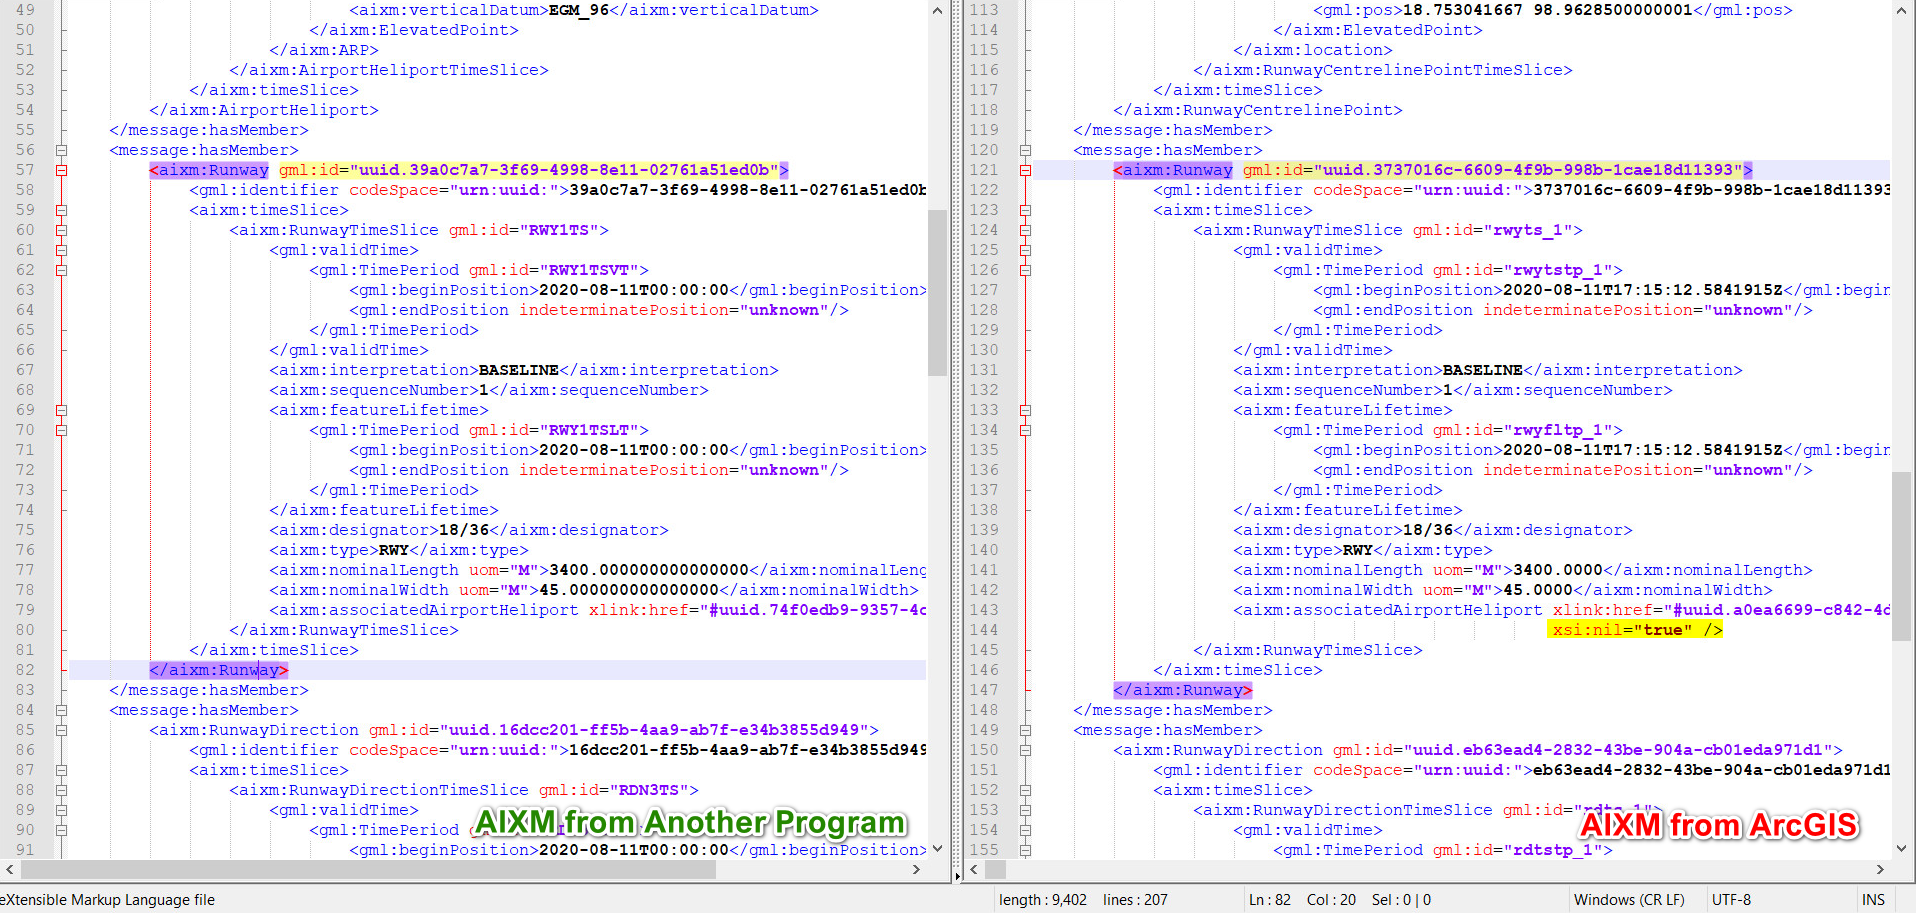Click the Windows (CR LF) line ending field
1916x913 pixels.
(x=1629, y=900)
